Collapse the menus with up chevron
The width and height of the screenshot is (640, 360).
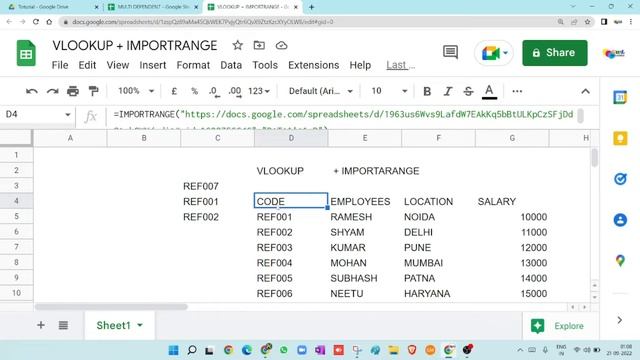coord(585,91)
